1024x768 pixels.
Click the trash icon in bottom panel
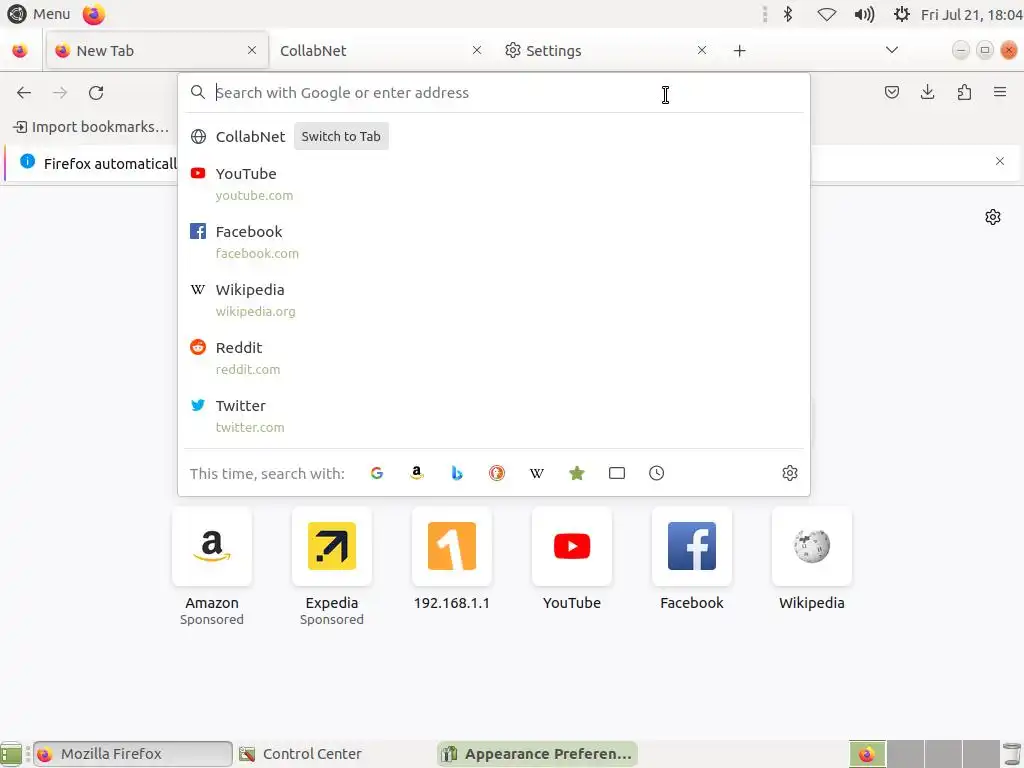coord(1012,754)
